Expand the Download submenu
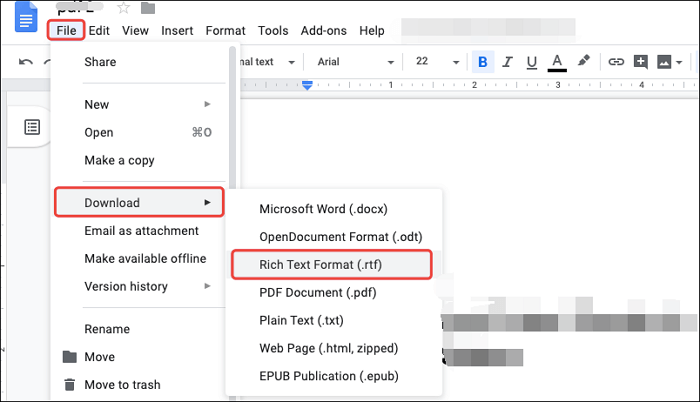 (x=139, y=202)
